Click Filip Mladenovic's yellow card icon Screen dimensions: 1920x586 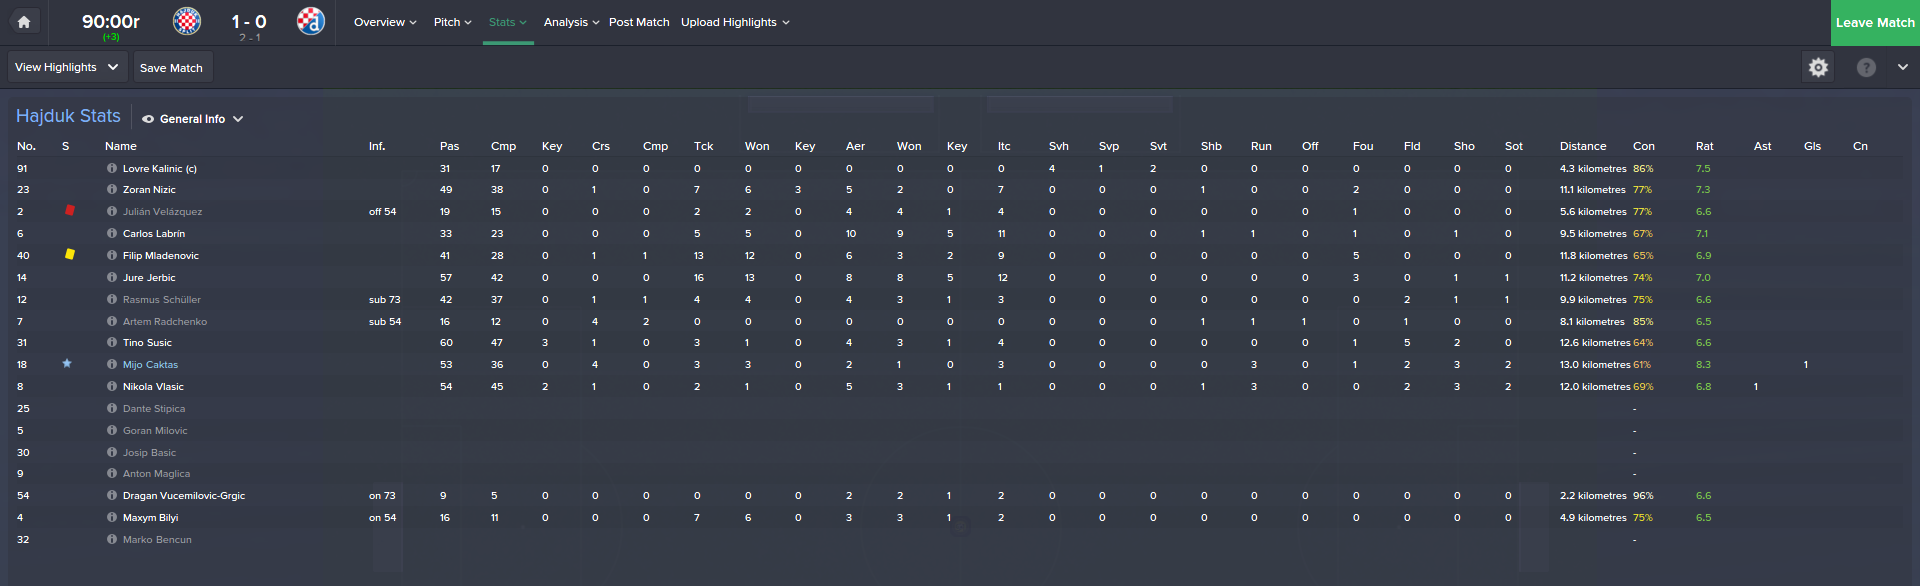tap(70, 255)
